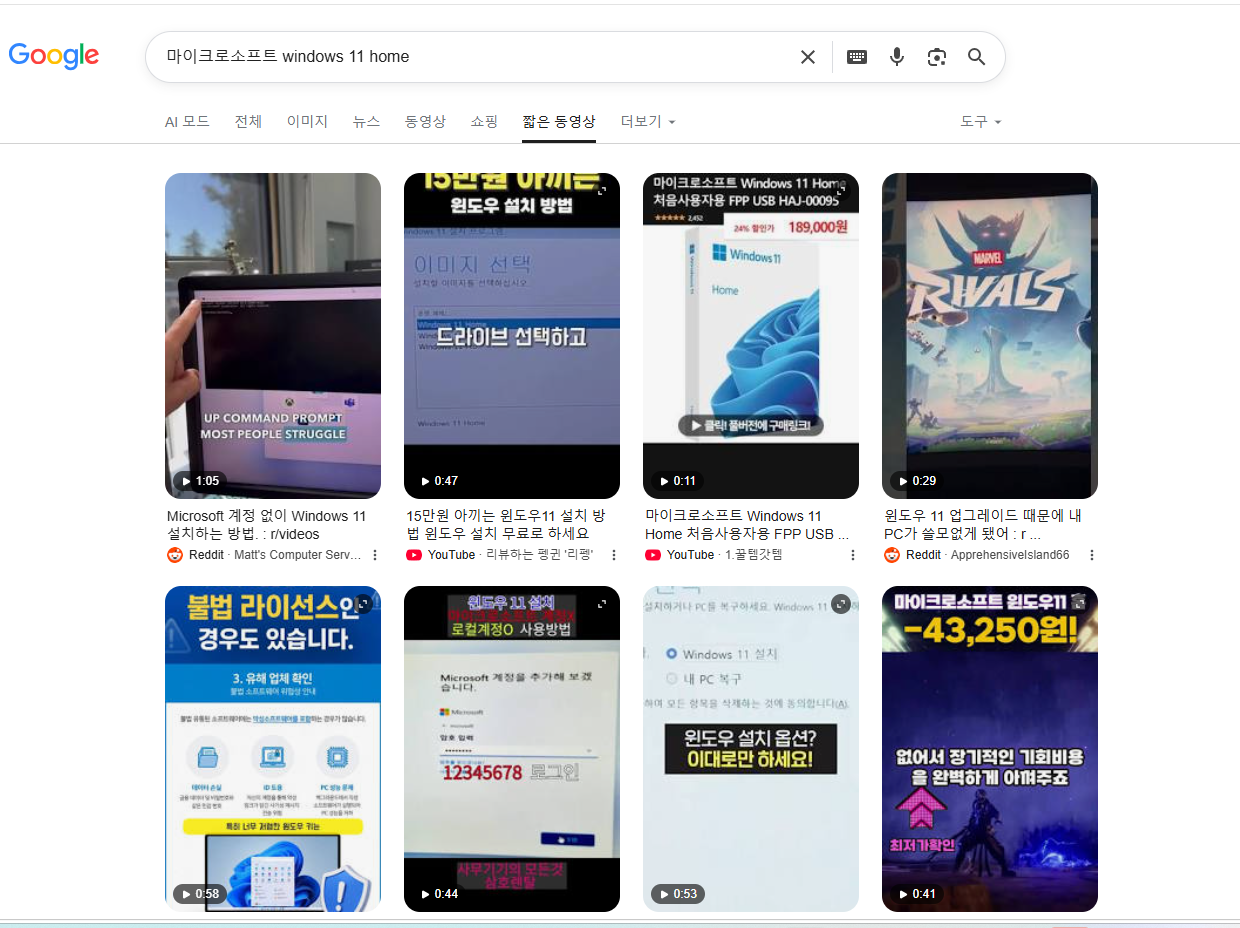The width and height of the screenshot is (1240, 928).
Task: Select the 짧은 동영상 tab
Action: coord(559,122)
